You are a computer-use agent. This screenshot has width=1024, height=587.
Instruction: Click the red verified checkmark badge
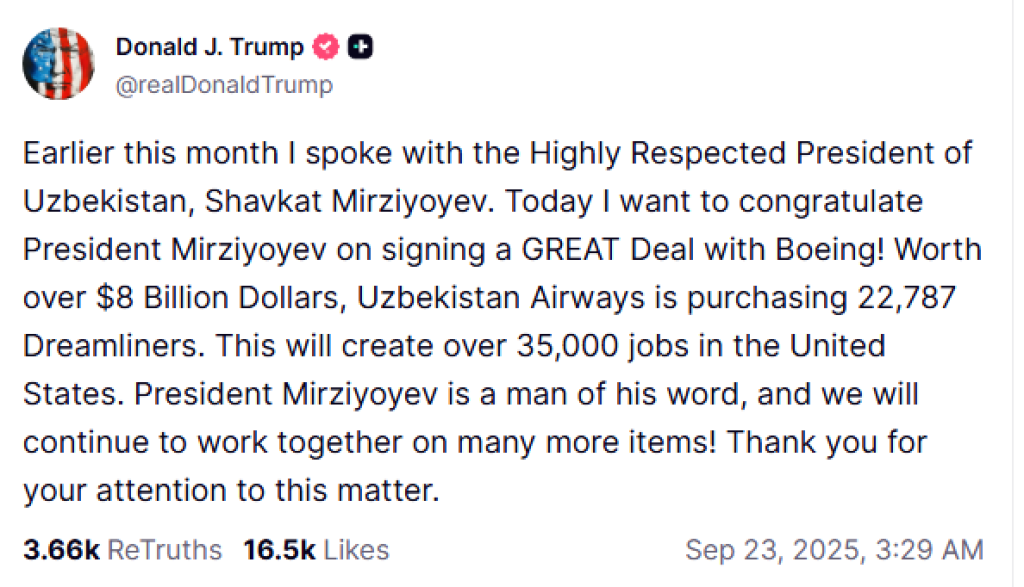326,46
